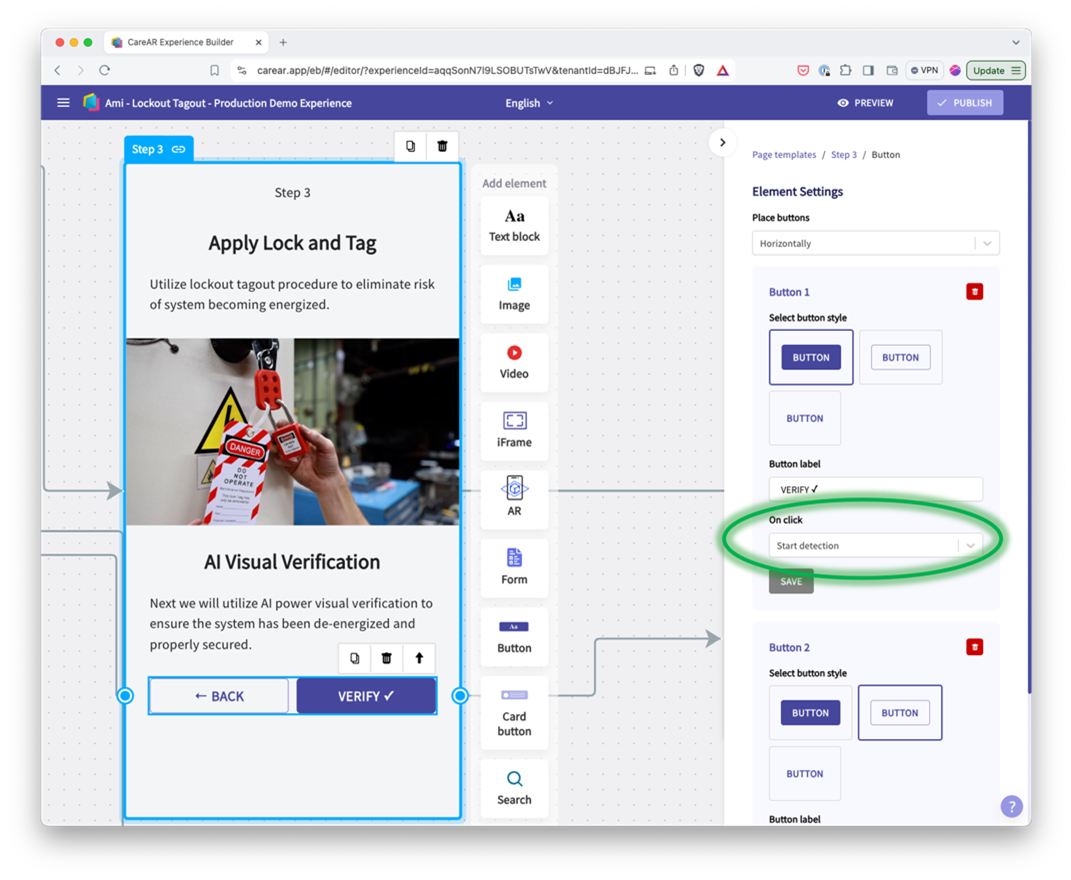Add a Form element

(514, 567)
